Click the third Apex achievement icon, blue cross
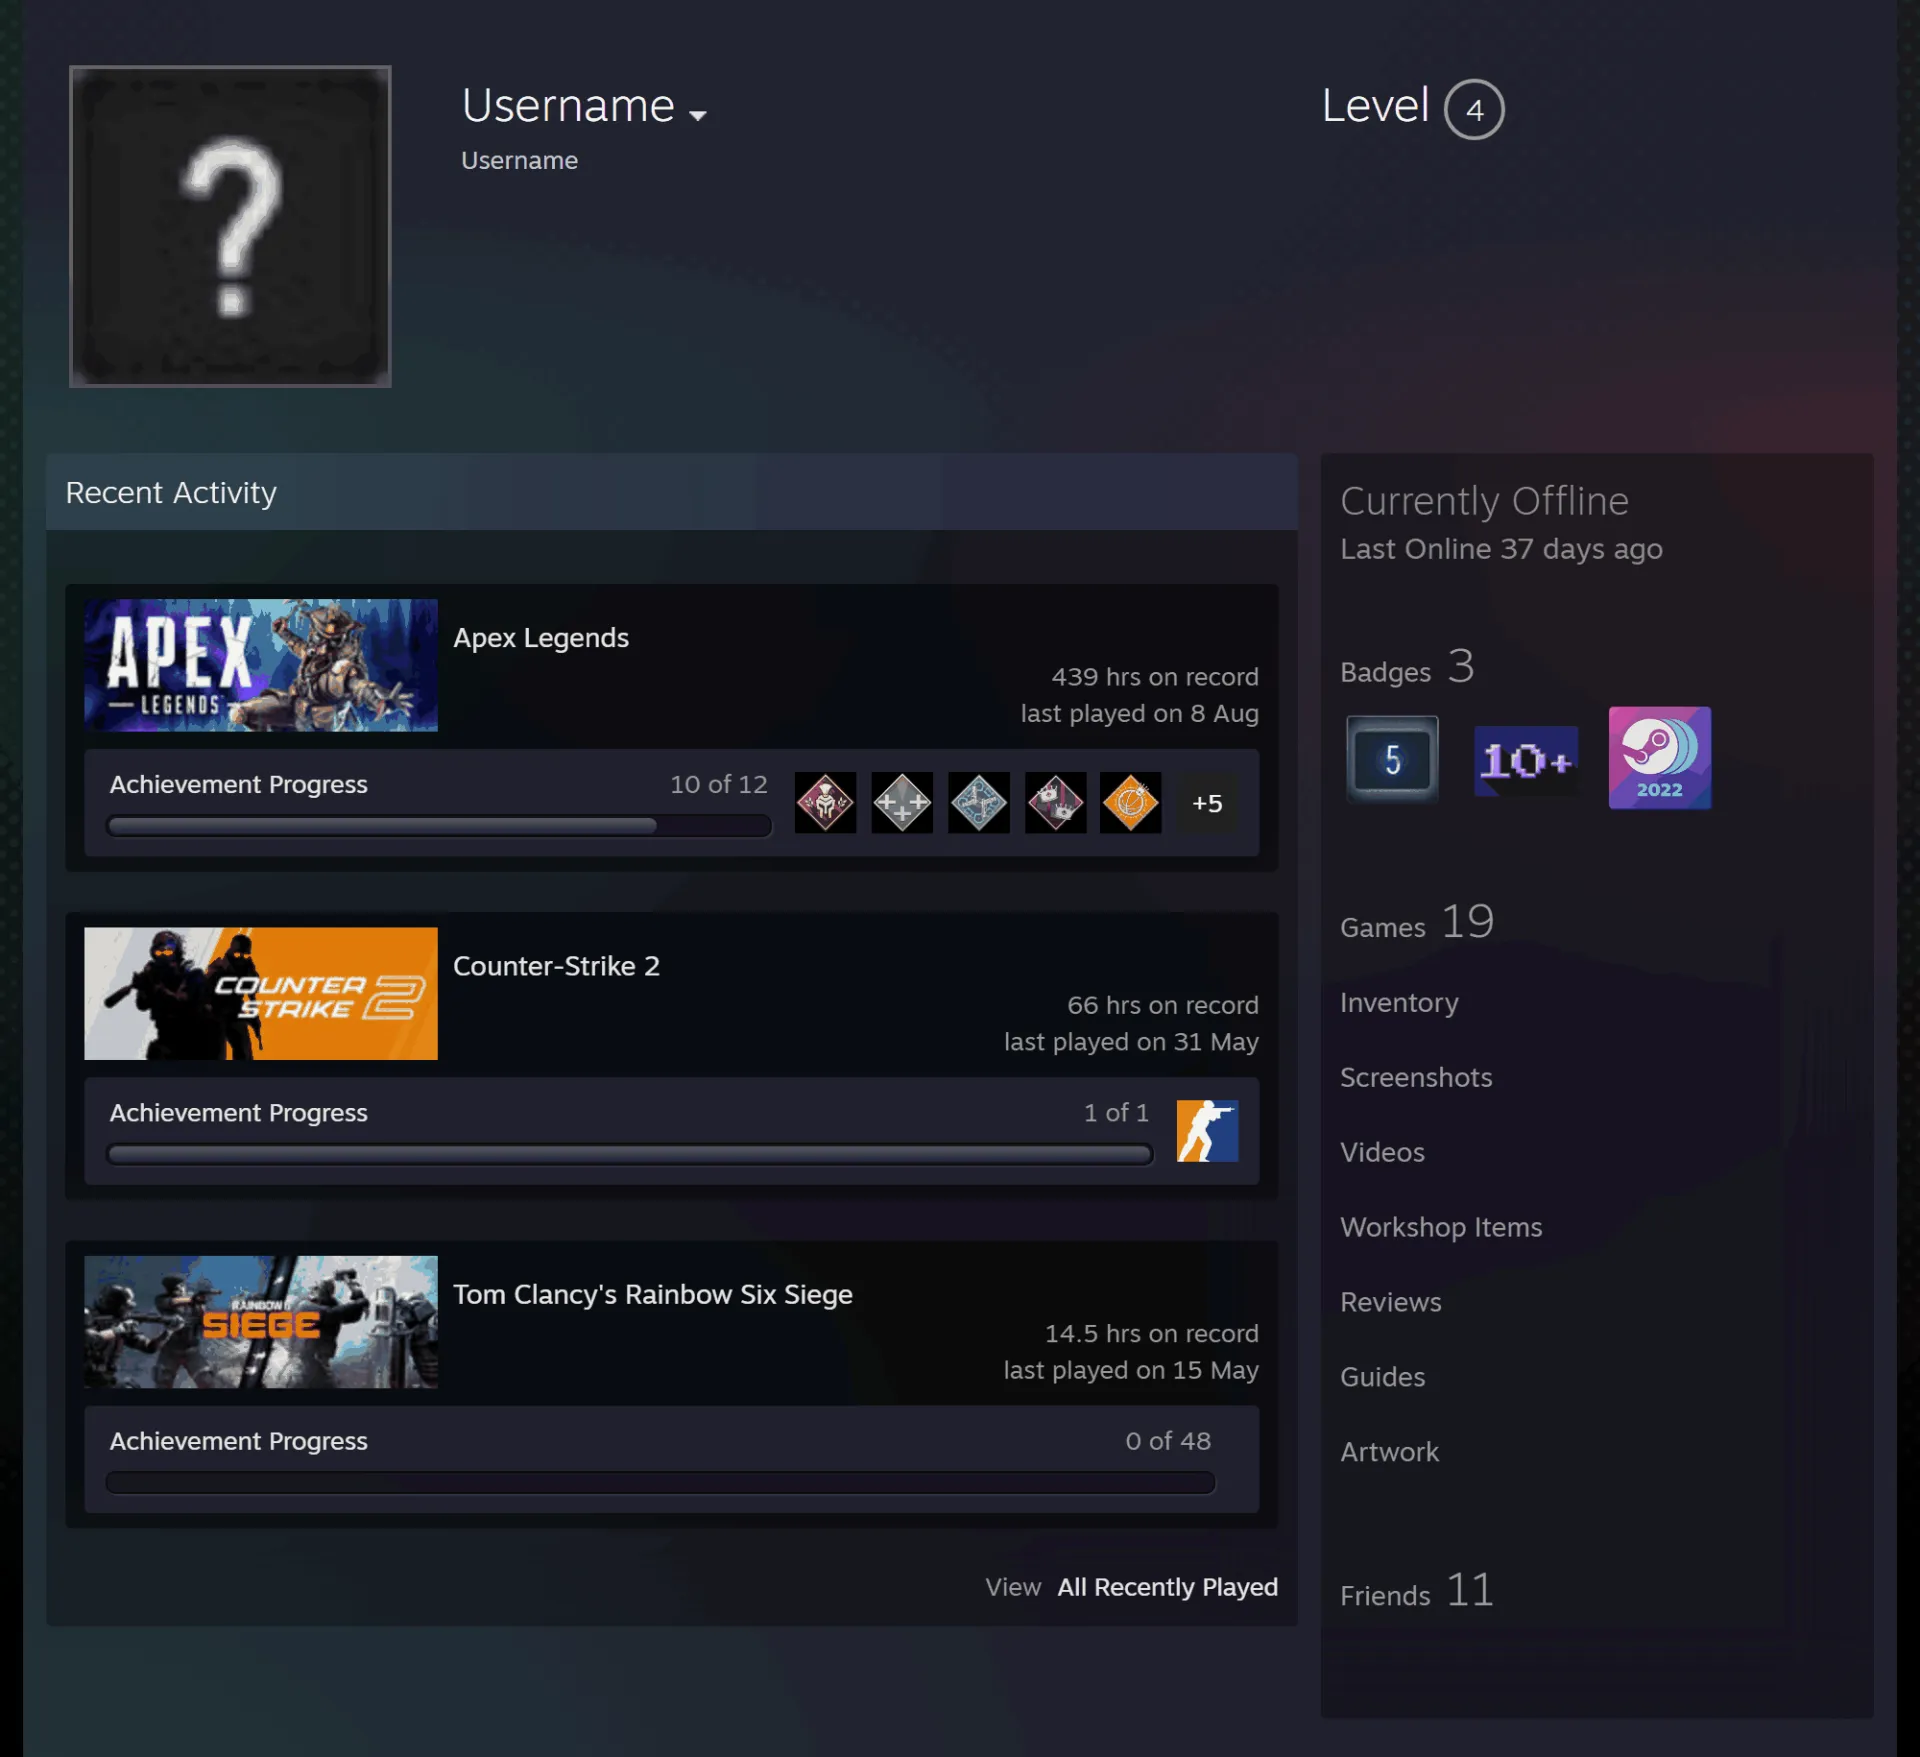This screenshot has height=1757, width=1920. (979, 802)
